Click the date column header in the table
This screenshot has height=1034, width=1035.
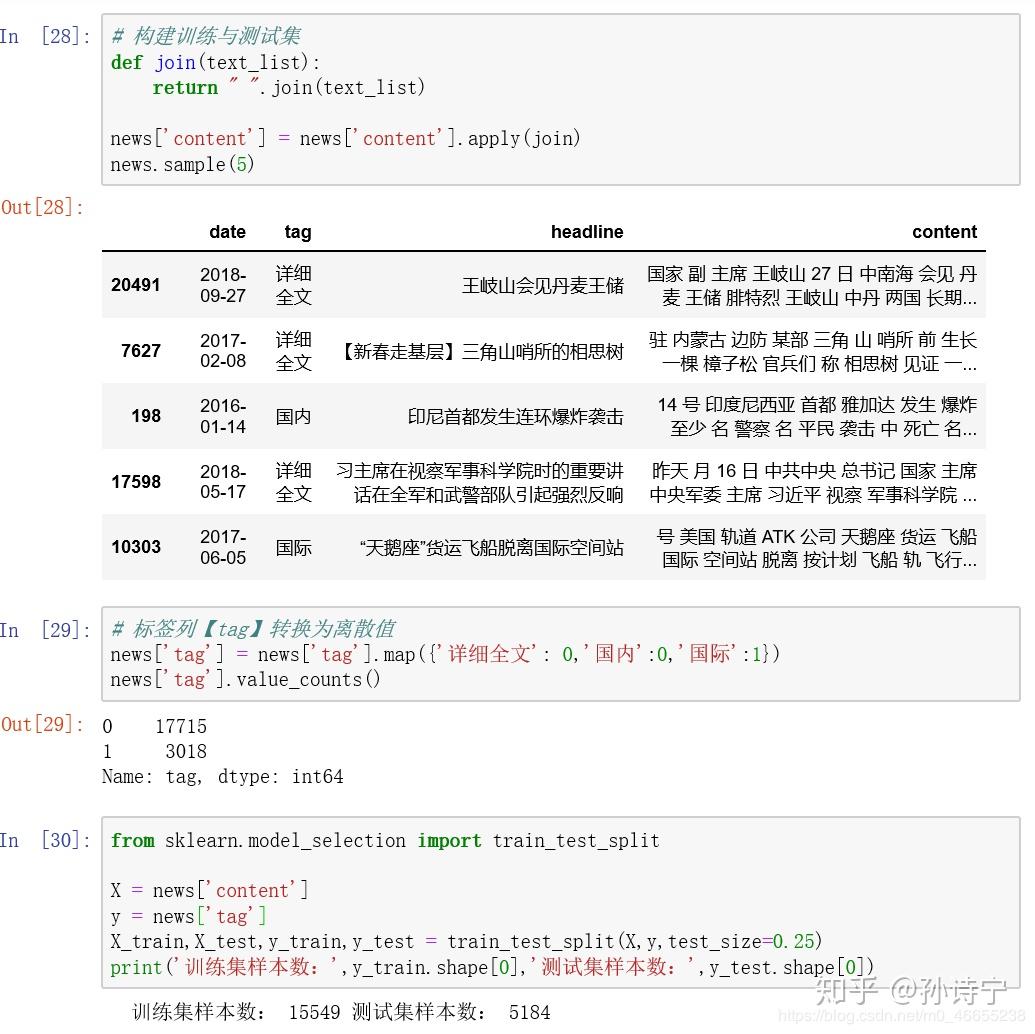[227, 232]
